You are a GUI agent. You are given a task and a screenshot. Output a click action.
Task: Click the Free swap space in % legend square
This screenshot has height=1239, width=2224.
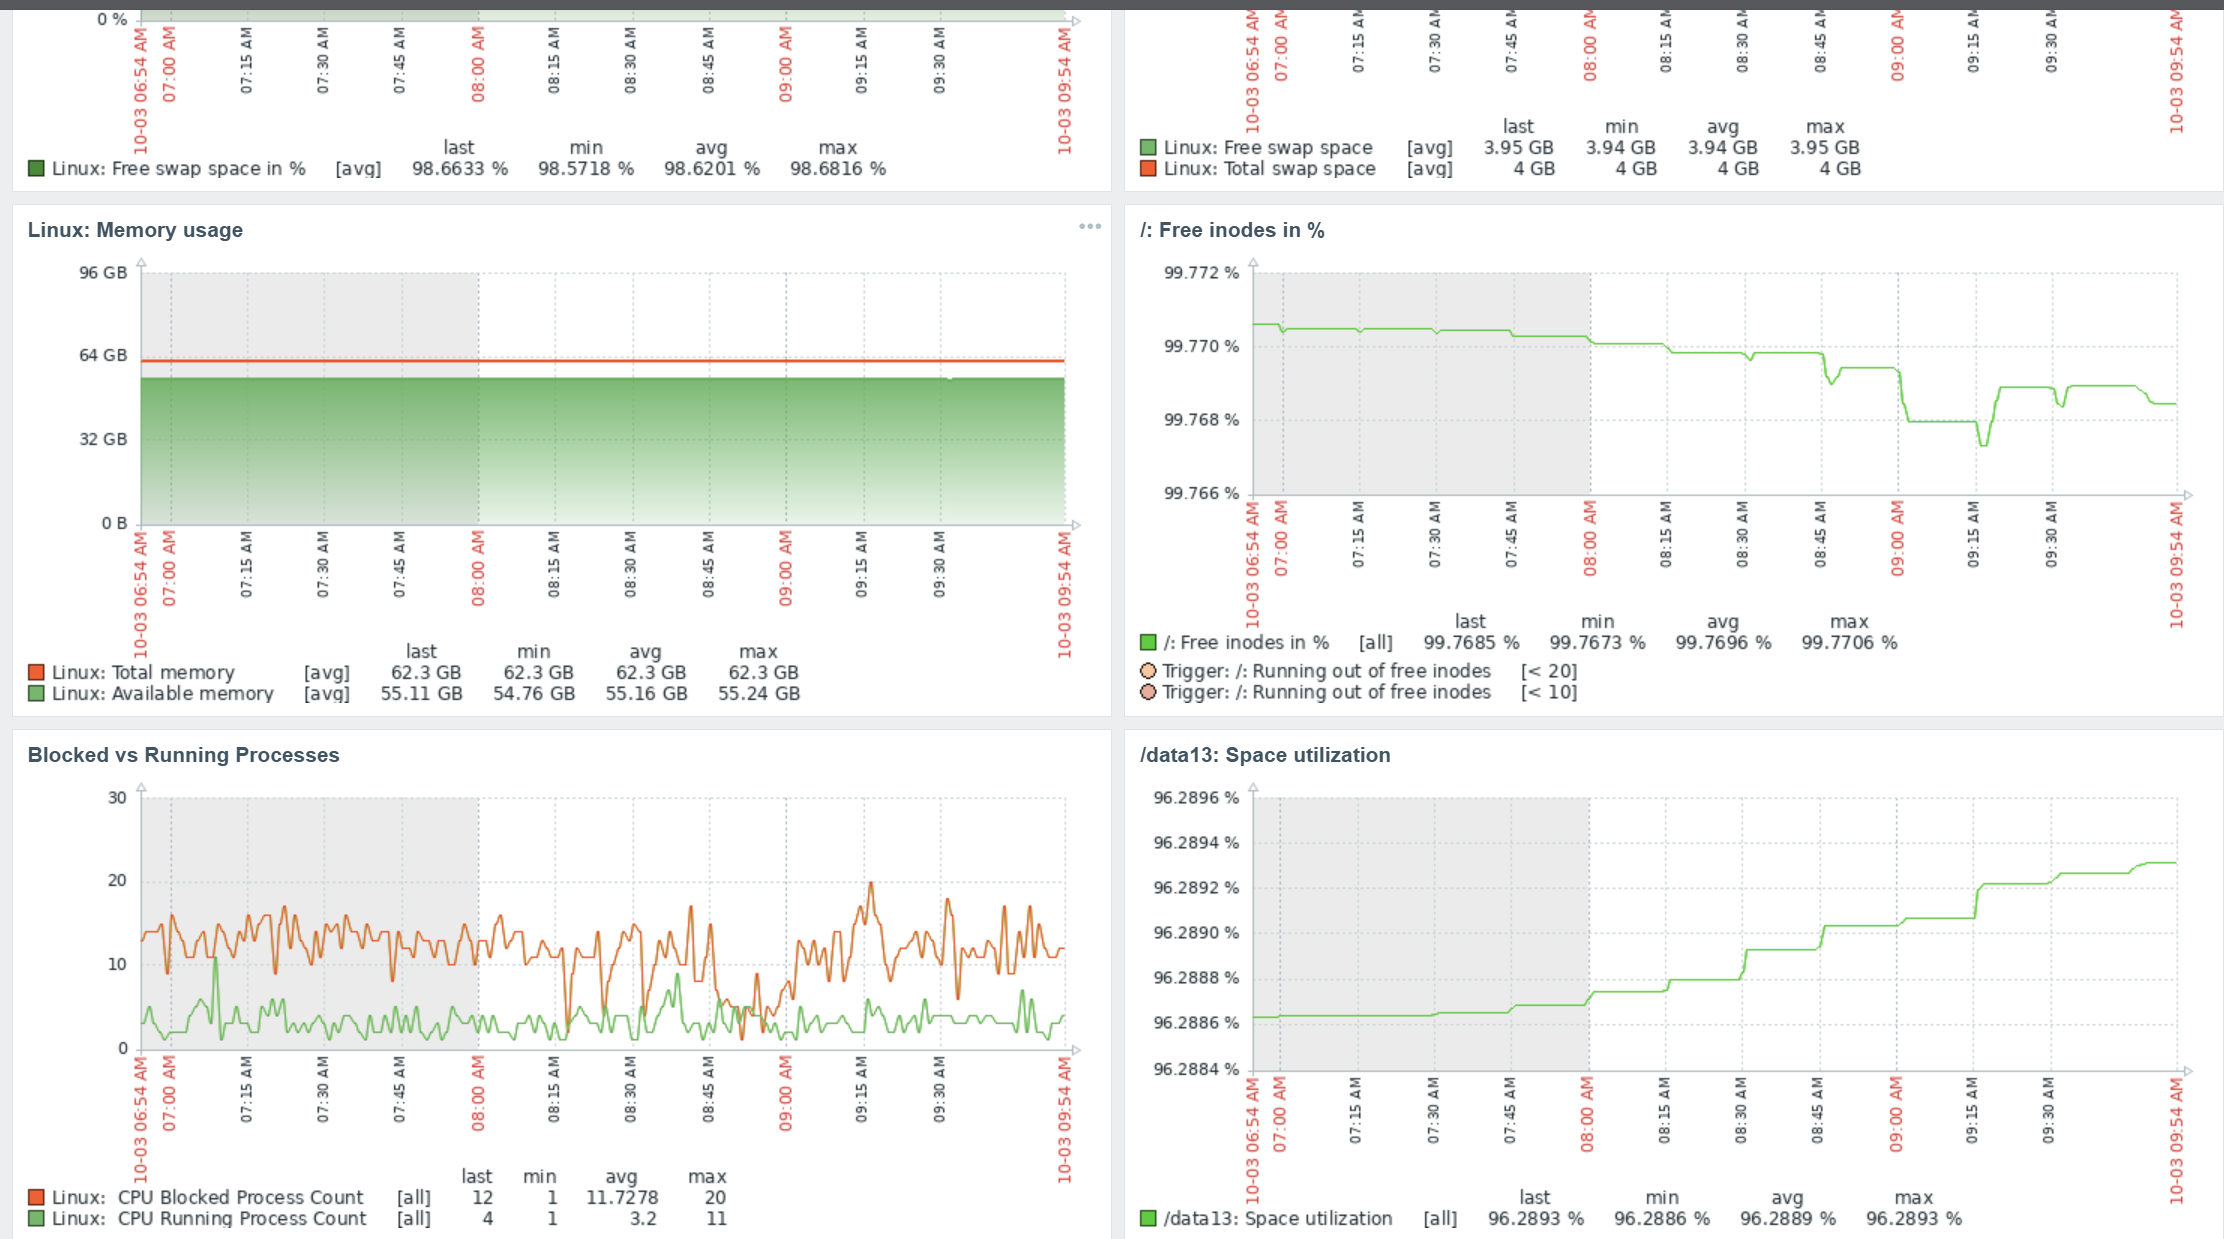pos(36,168)
